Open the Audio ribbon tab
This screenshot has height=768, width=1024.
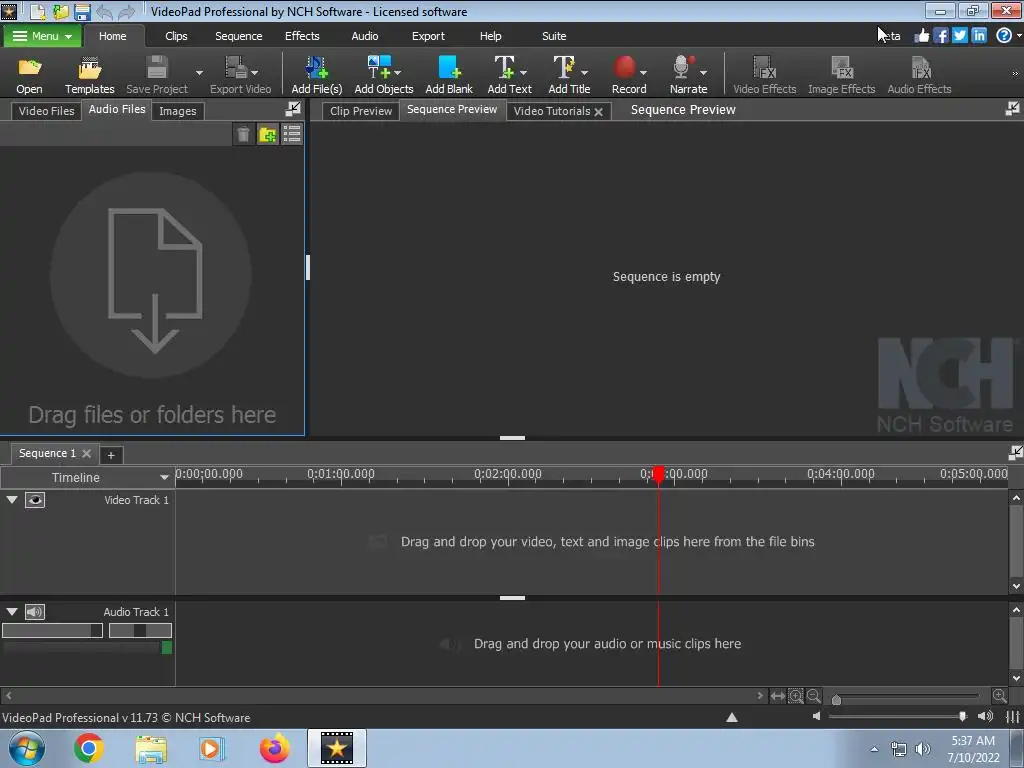click(364, 36)
